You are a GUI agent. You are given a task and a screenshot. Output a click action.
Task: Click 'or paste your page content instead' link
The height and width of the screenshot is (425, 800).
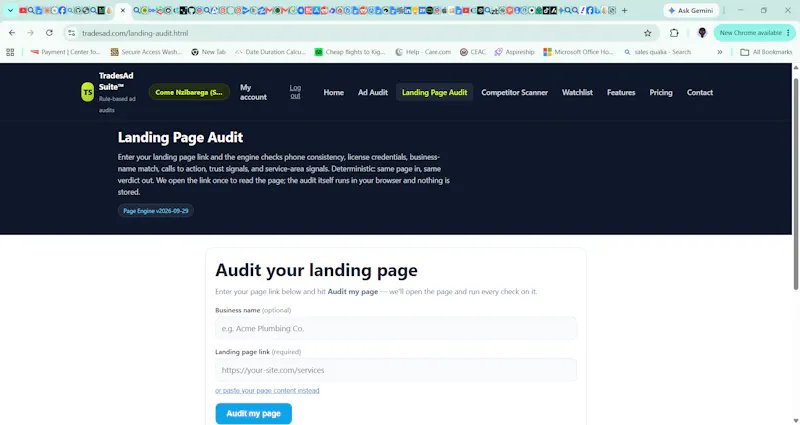click(x=267, y=390)
